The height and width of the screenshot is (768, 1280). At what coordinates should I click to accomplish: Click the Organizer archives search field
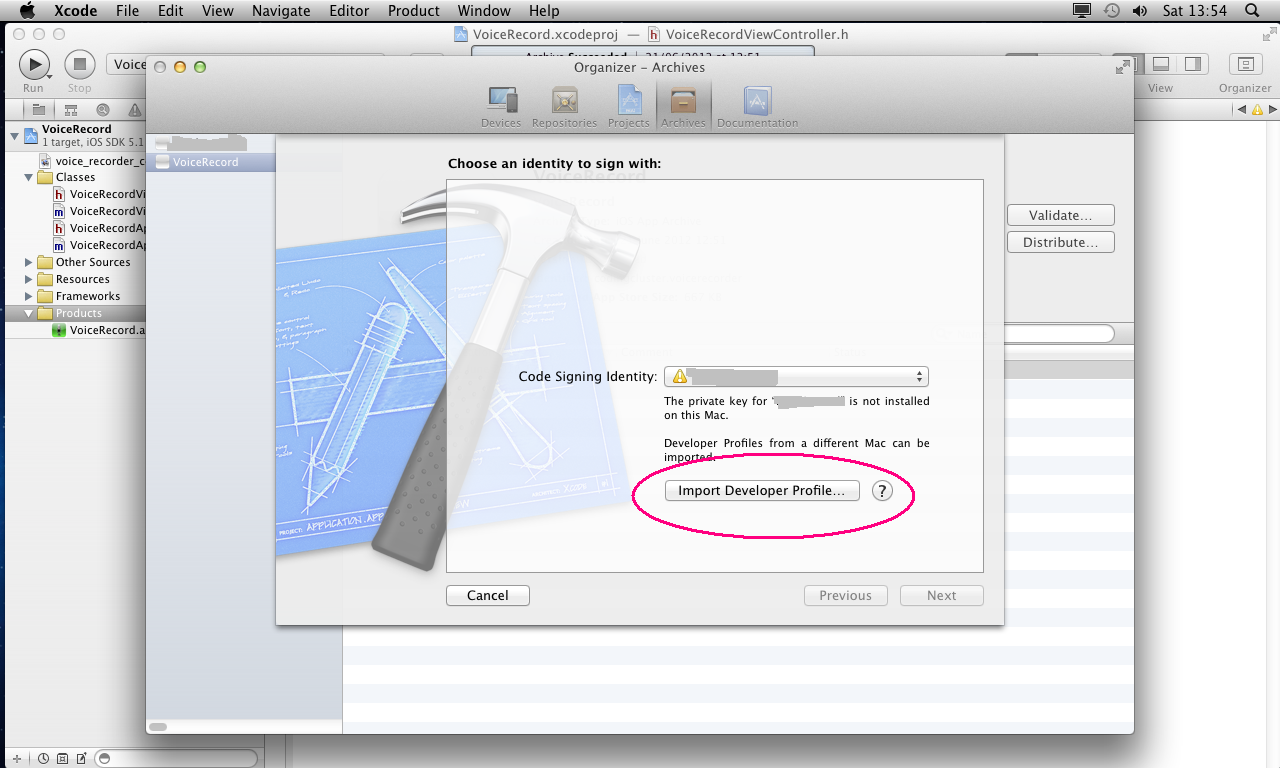pyautogui.click(x=1059, y=334)
